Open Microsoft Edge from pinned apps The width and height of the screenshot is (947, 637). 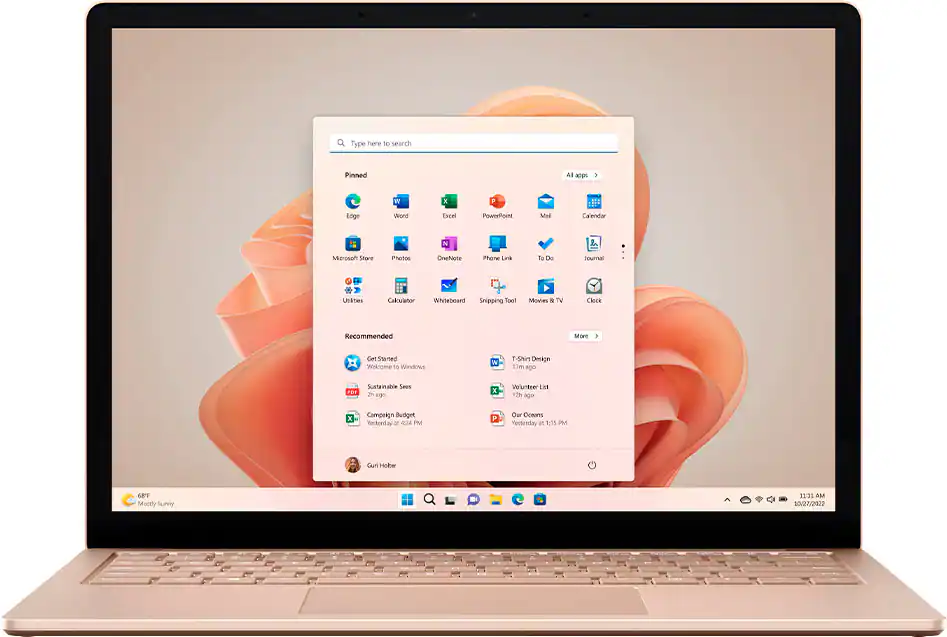pos(353,202)
